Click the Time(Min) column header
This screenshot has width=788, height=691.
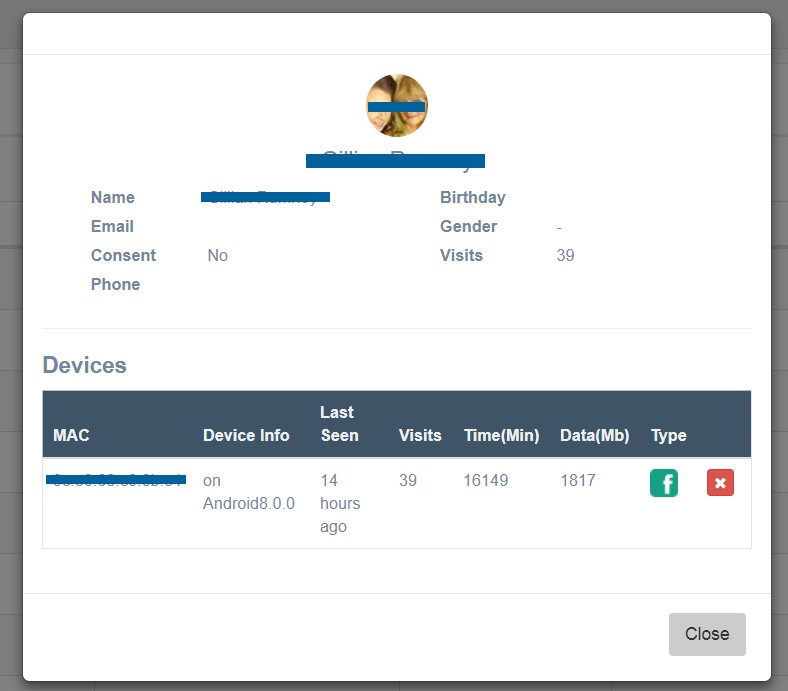(x=502, y=435)
